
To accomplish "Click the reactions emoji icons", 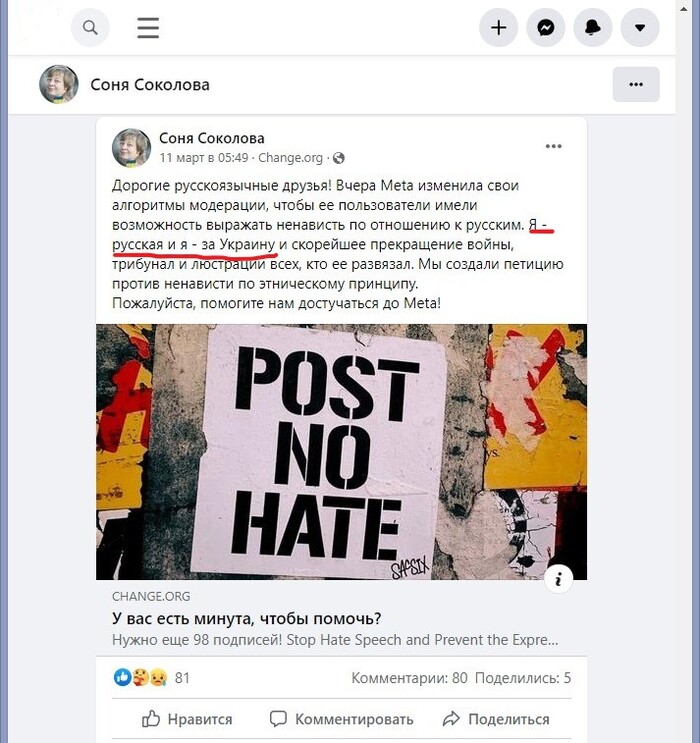I will [x=140, y=678].
